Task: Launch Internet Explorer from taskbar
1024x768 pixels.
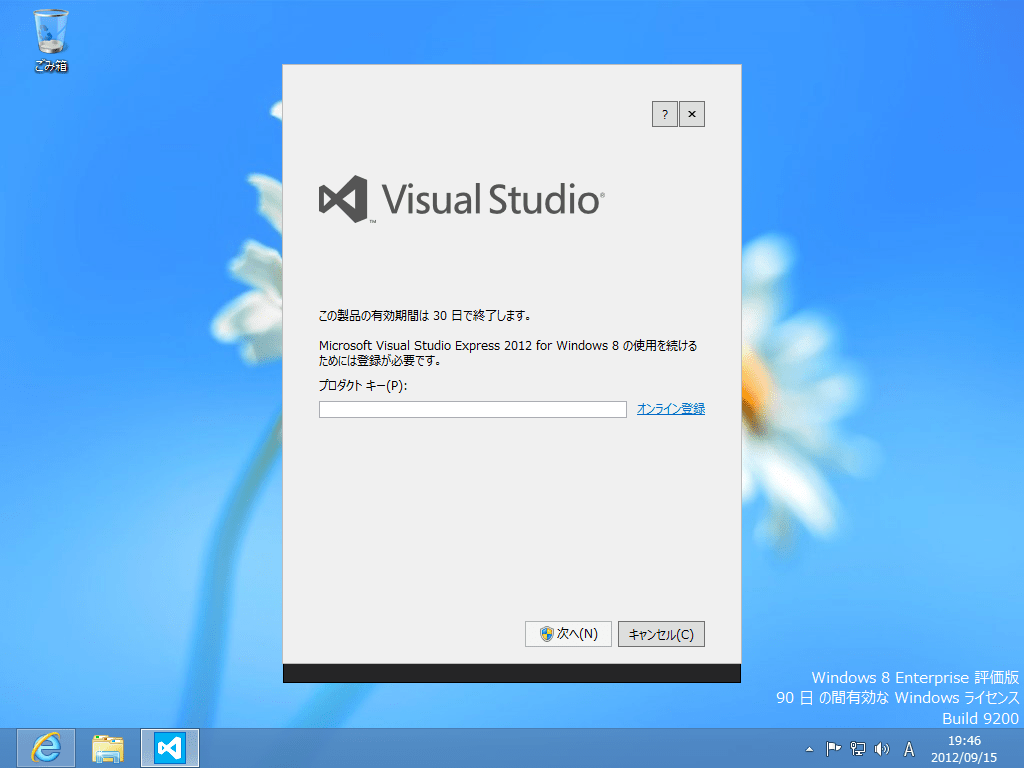Action: (46, 748)
